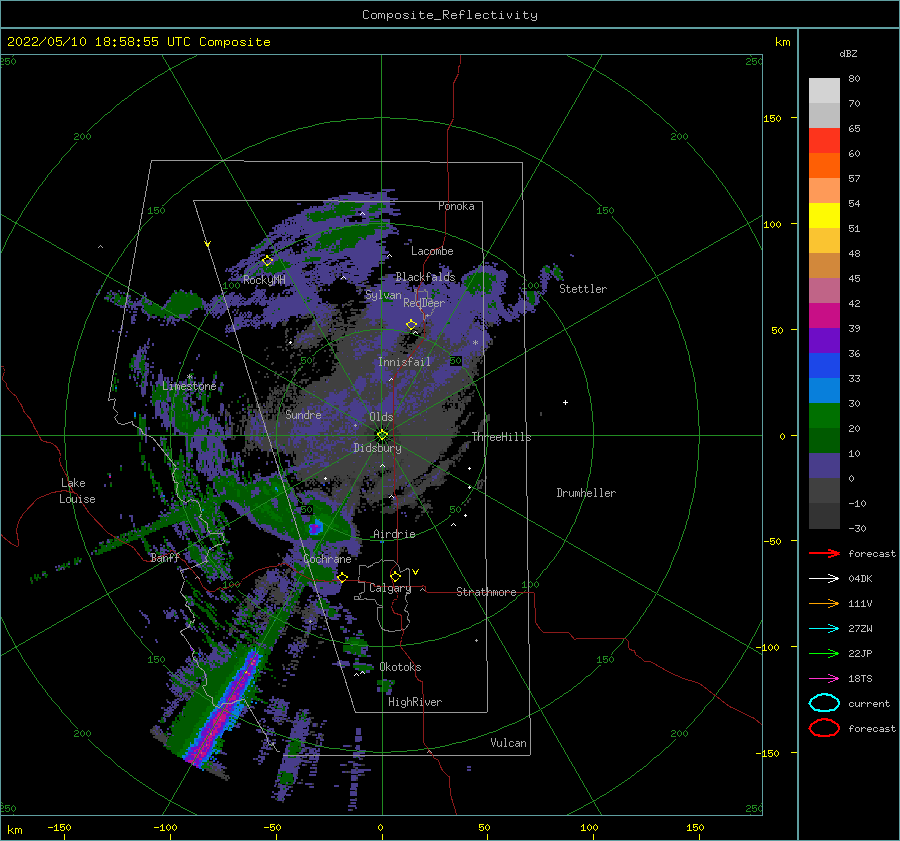The height and width of the screenshot is (841, 900).
Task: Select the yellow 54 dBZ color swatch
Action: tap(824, 215)
